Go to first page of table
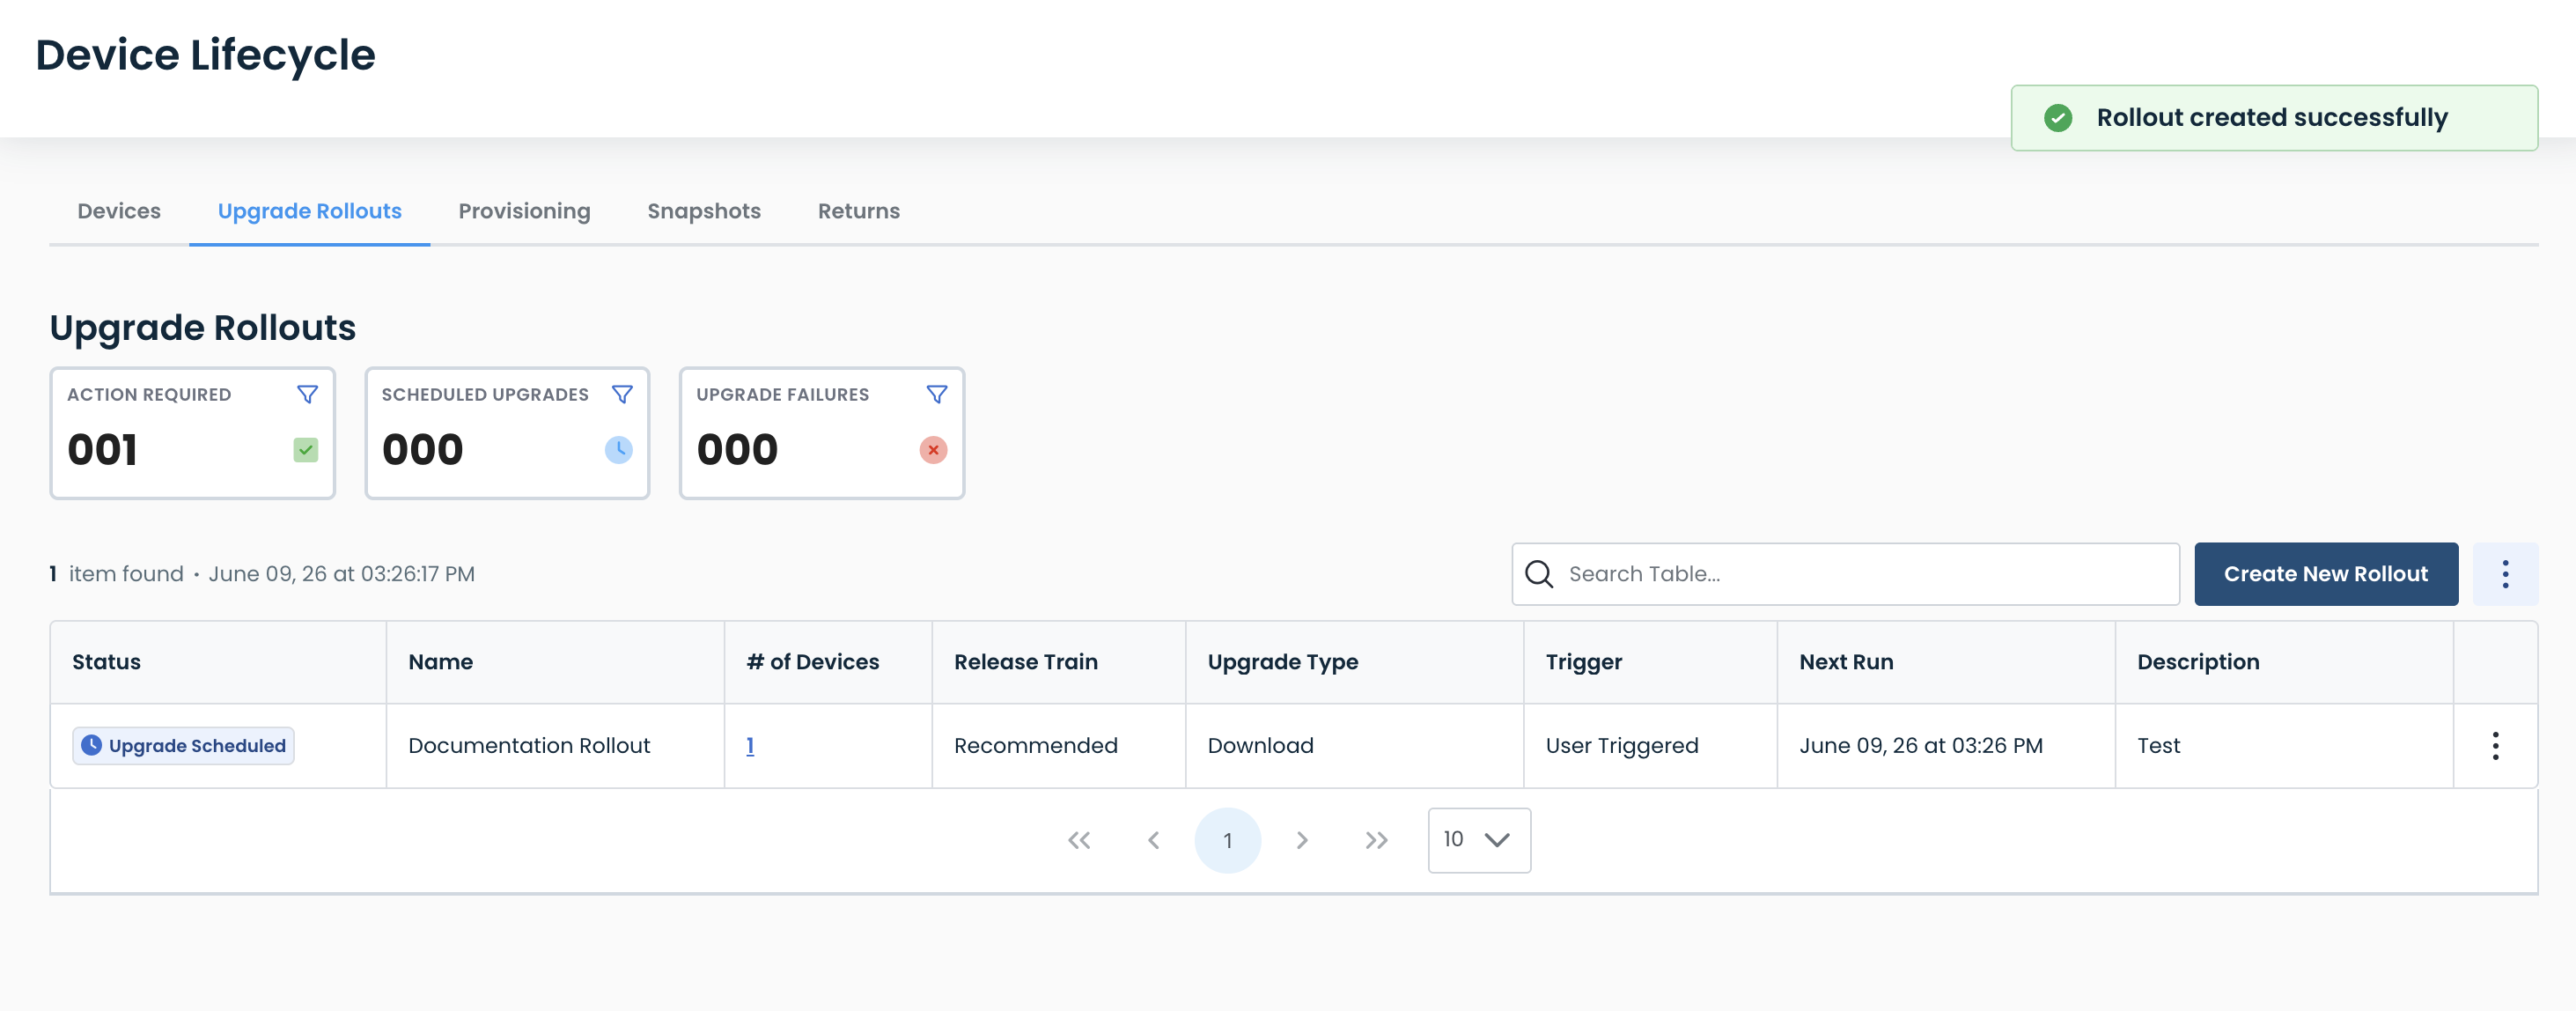The image size is (2576, 1011). click(1079, 840)
